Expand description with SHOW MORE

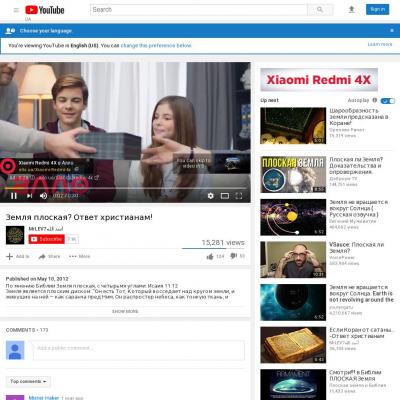point(125,311)
